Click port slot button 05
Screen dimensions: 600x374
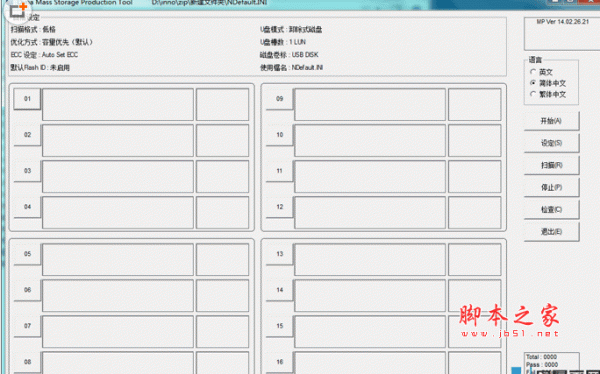[27, 254]
